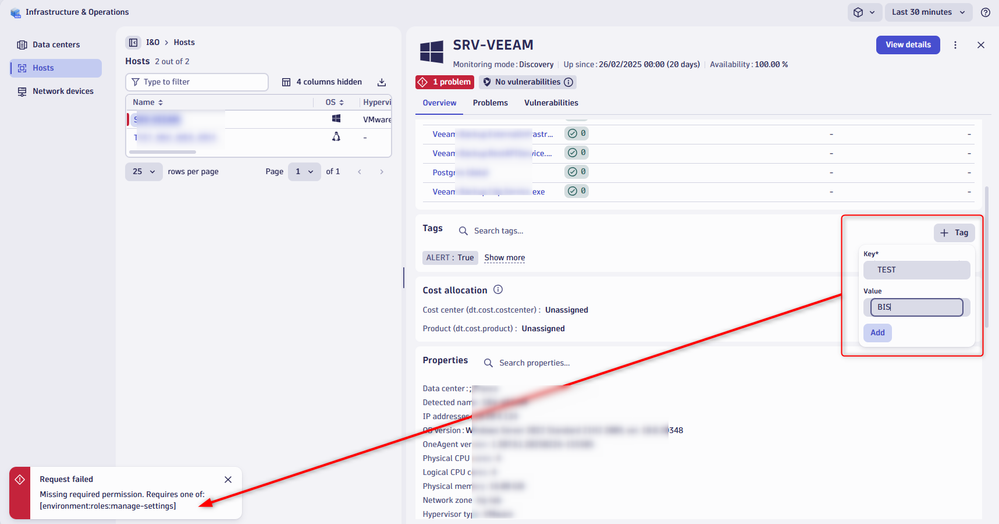Open the 25 rows per page dropdown
Viewport: 999px width, 524px height.
coord(144,171)
